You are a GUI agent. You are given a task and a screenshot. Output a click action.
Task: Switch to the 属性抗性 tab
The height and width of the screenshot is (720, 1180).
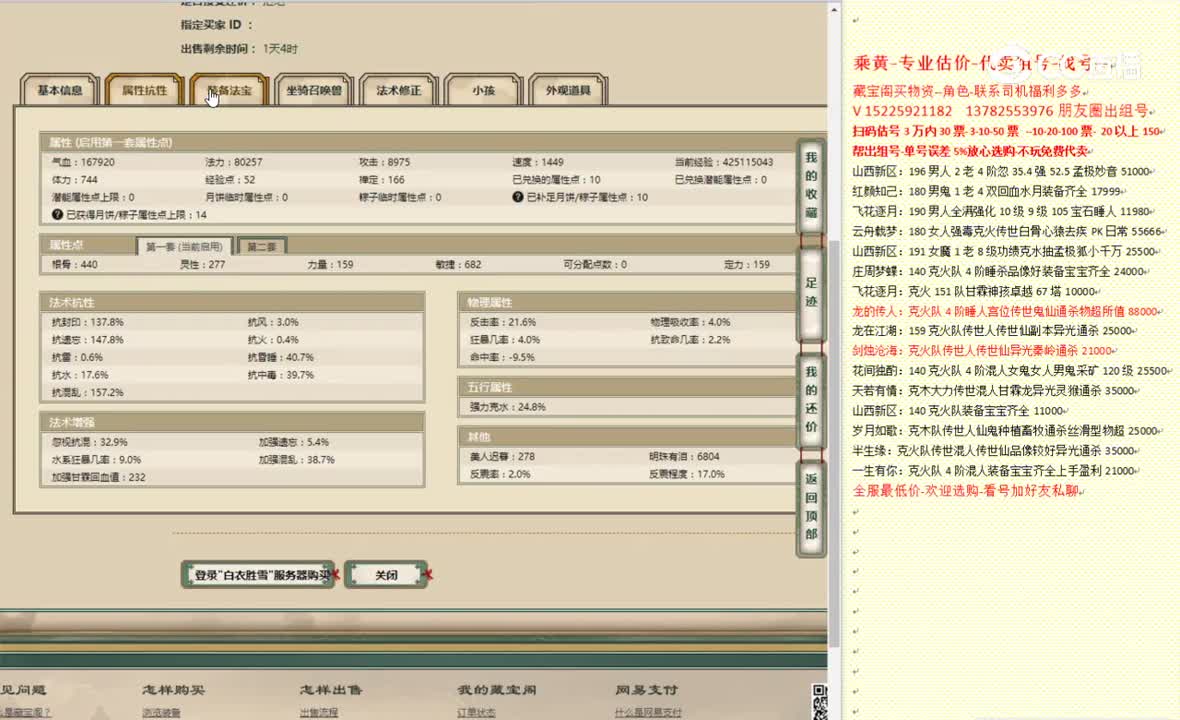(x=144, y=90)
